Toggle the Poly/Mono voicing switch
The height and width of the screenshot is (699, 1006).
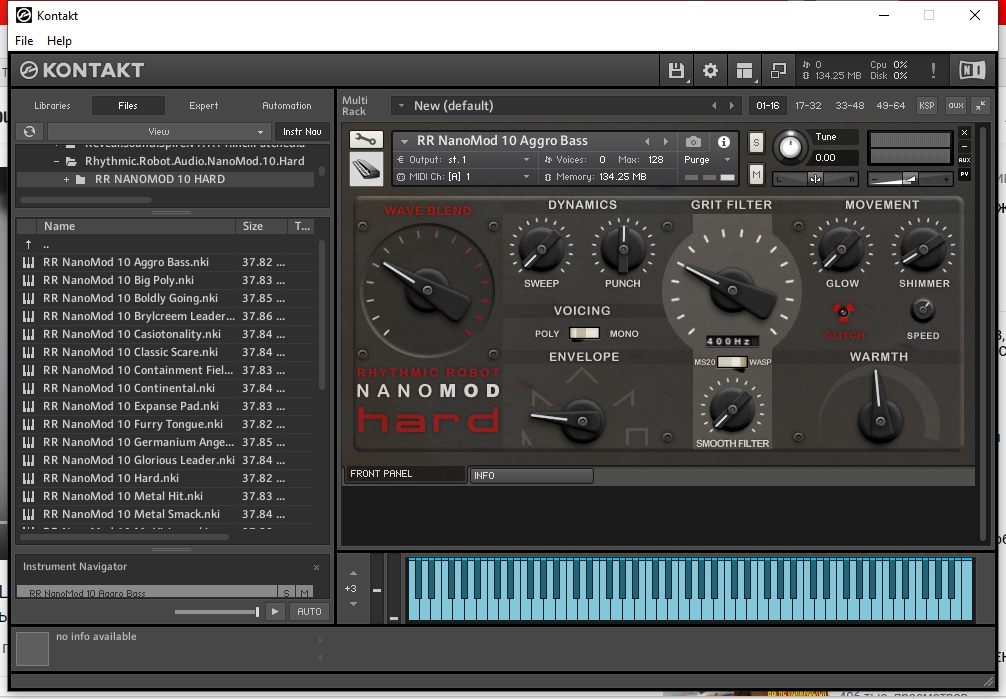pyautogui.click(x=584, y=333)
